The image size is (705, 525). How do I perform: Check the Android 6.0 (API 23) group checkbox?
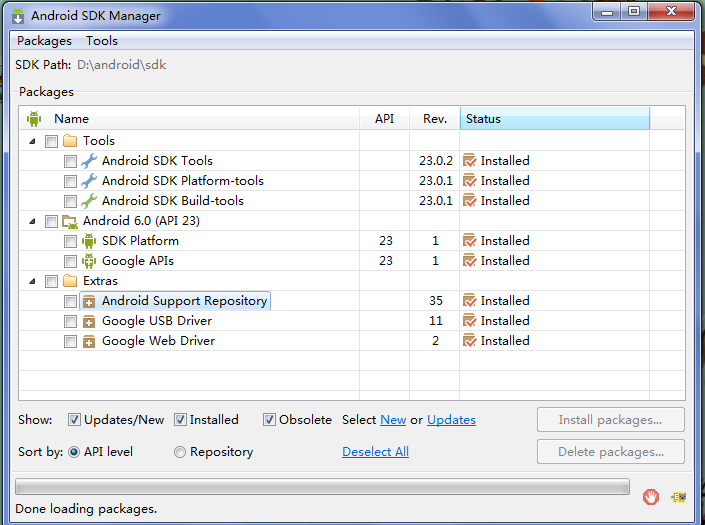(x=51, y=221)
